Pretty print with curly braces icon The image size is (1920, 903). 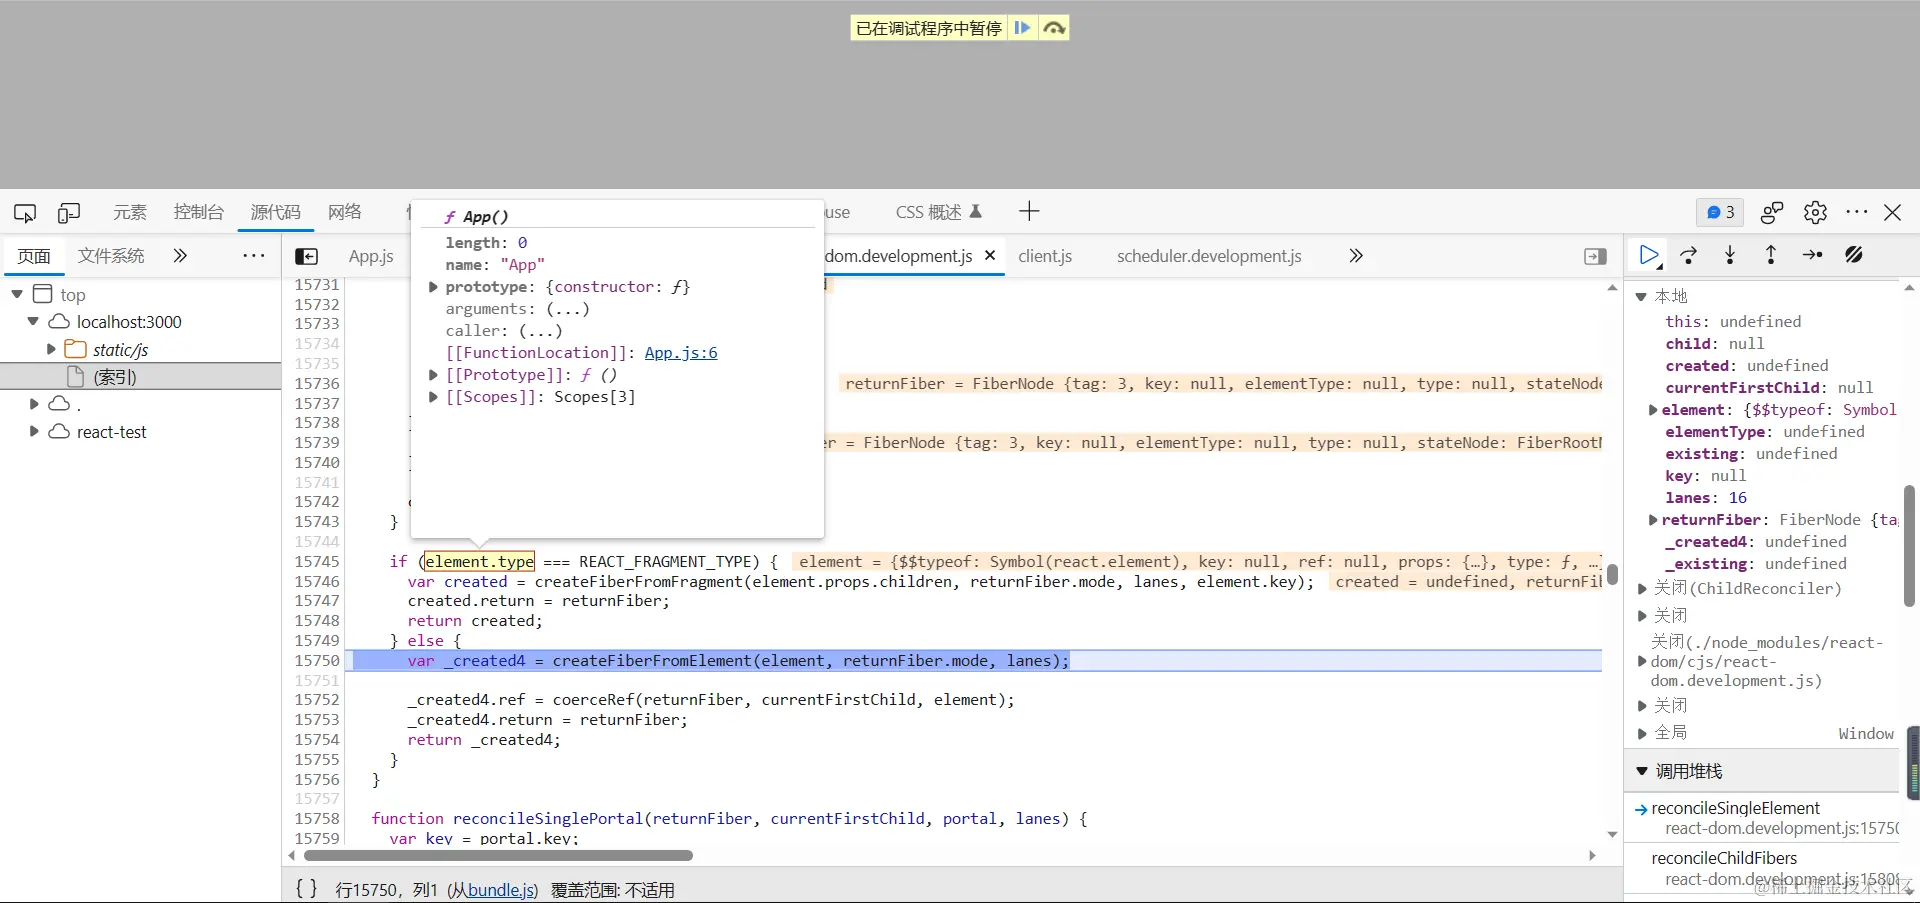pos(307,889)
